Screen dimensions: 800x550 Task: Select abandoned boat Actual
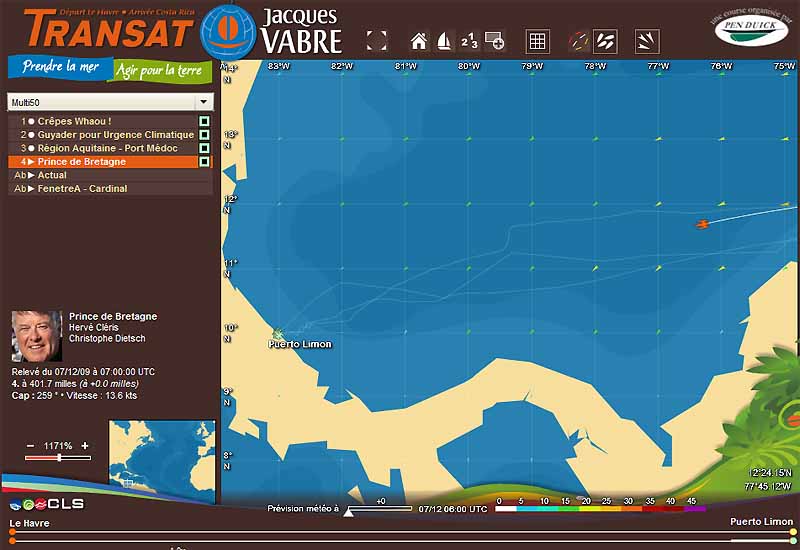pyautogui.click(x=110, y=175)
